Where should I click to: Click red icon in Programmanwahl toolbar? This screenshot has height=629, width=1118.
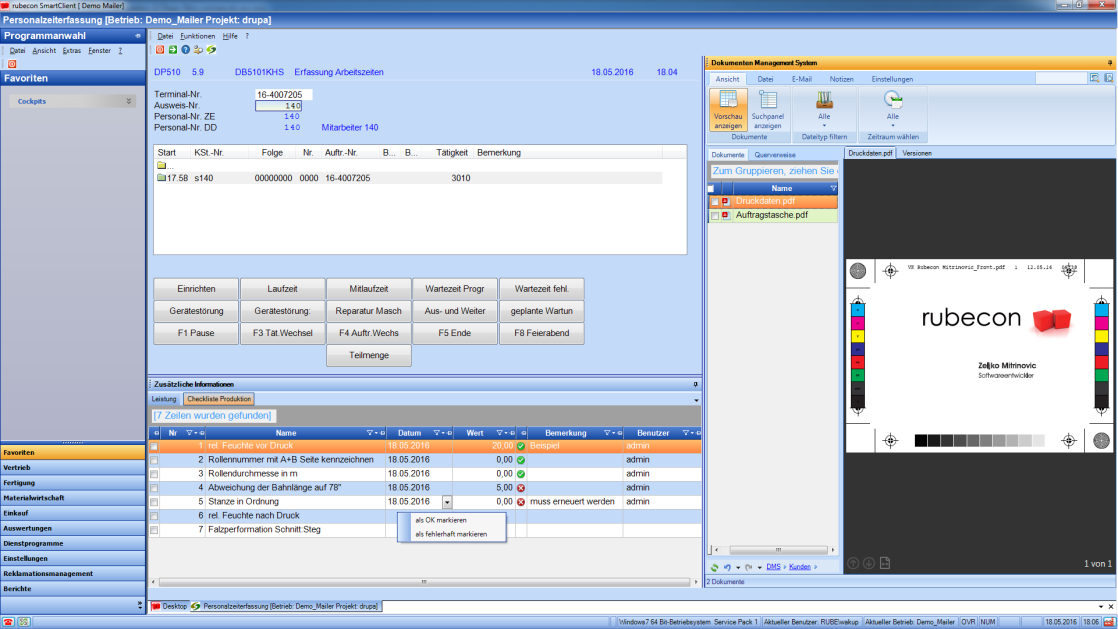coord(12,64)
